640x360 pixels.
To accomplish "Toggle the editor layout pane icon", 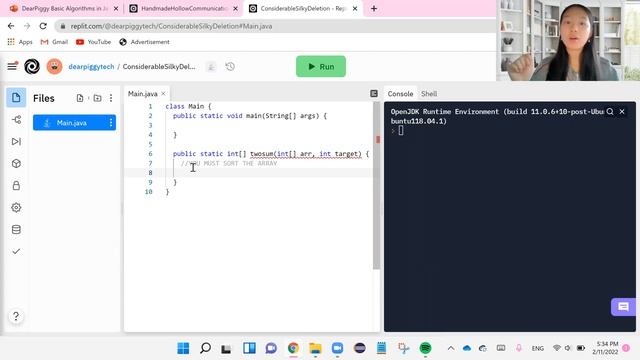I will pos(374,93).
